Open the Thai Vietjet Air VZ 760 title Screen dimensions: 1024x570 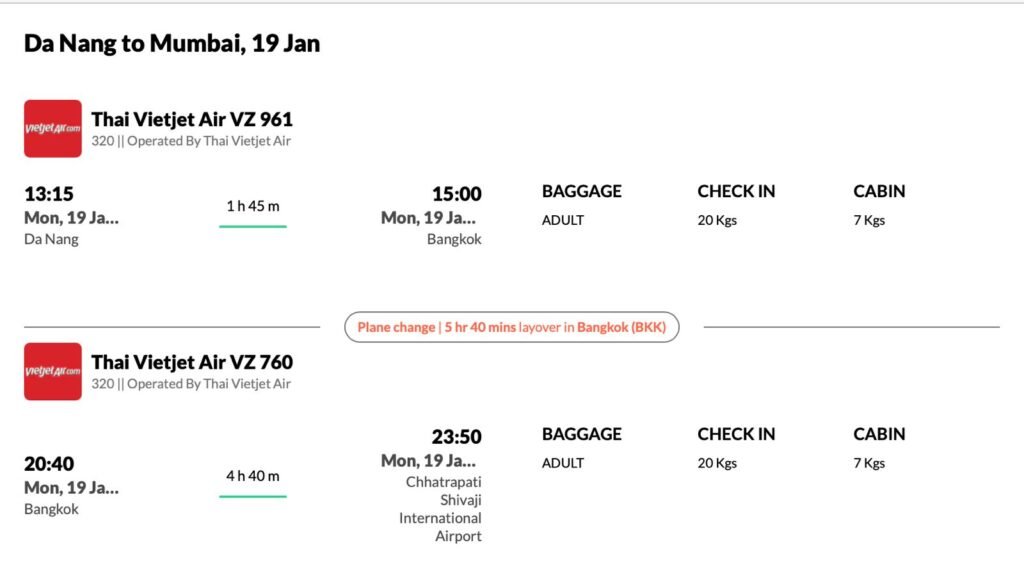tap(192, 362)
